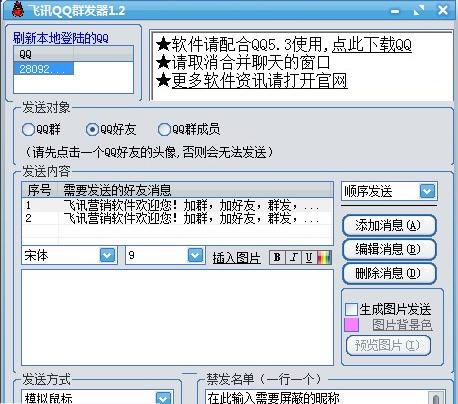Toggle bold formatting button
This screenshot has height=404, width=458.
[277, 257]
